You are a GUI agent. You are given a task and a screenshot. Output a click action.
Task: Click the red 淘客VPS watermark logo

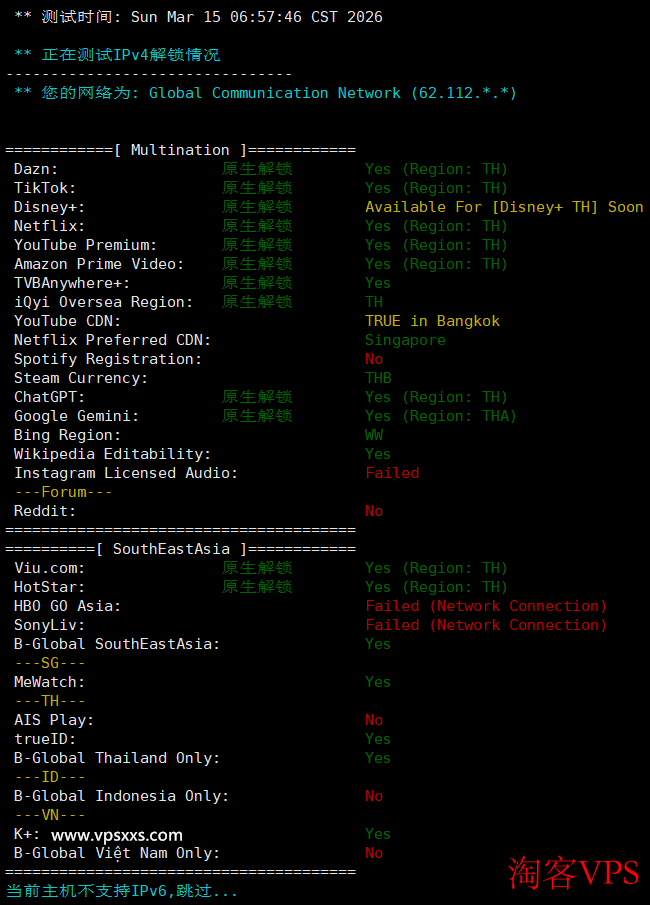(x=573, y=872)
